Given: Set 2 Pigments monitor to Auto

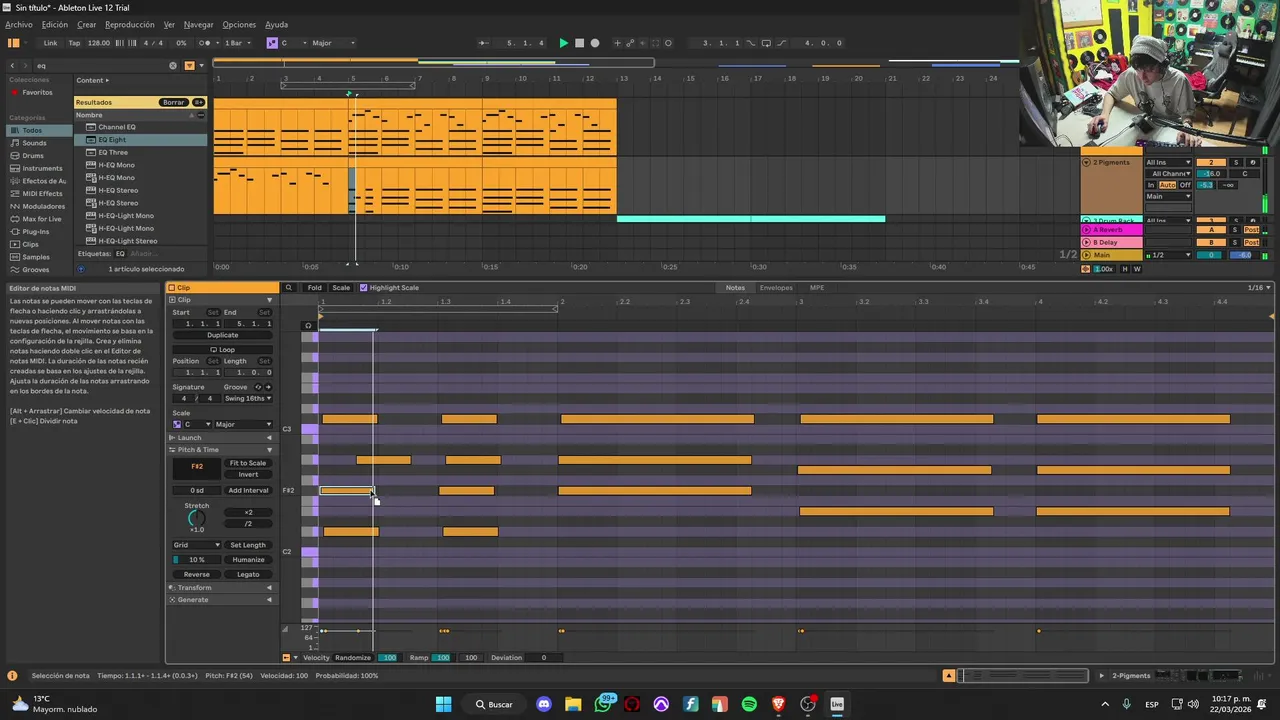Looking at the screenshot, I should [1168, 185].
